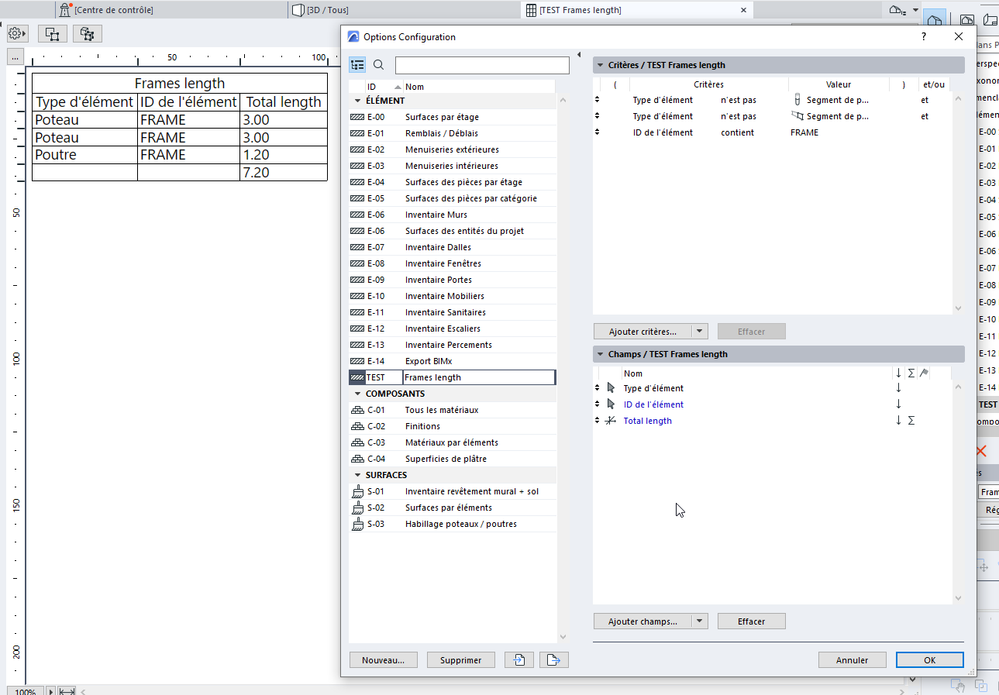This screenshot has height=695, width=999.
Task: Click the export scheme icon button
Action: [x=554, y=660]
